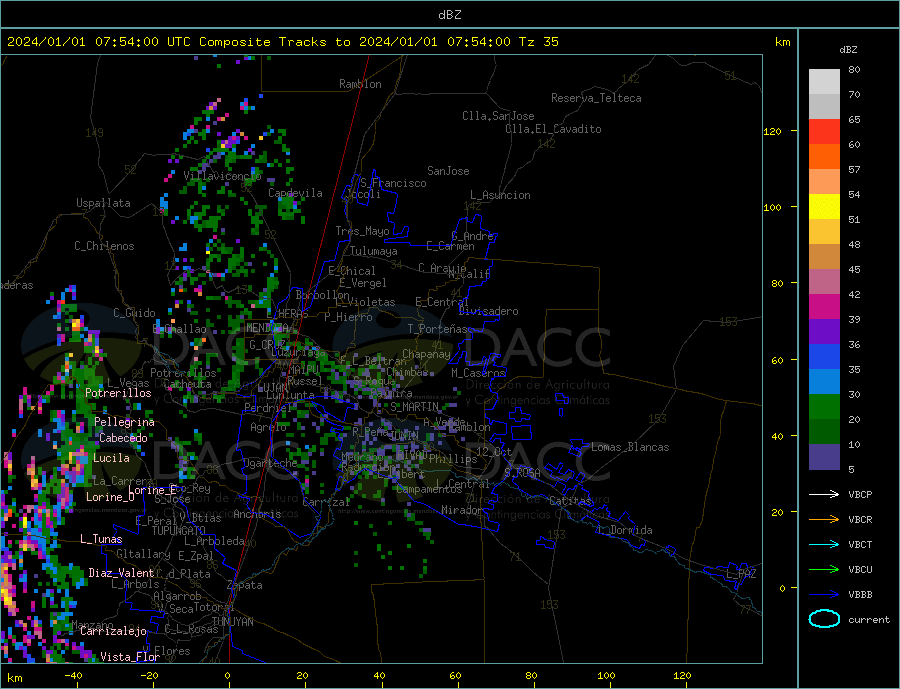The image size is (900, 689).
Task: Click the Capdevila place label
Action: pyautogui.click(x=295, y=193)
